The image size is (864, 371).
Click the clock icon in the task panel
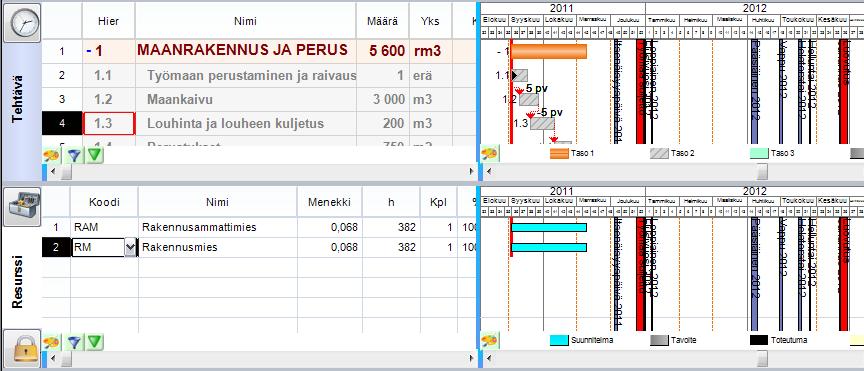tap(22, 22)
